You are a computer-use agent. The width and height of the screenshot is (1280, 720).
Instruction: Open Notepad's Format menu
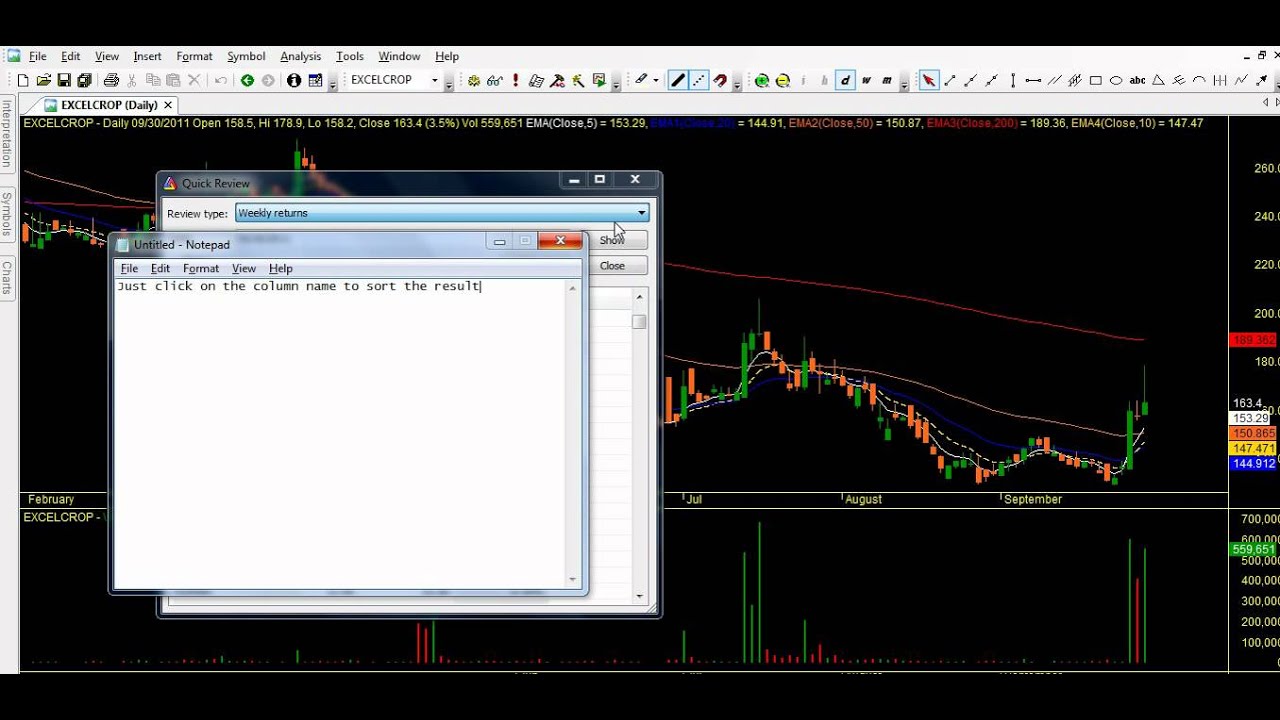tap(201, 268)
